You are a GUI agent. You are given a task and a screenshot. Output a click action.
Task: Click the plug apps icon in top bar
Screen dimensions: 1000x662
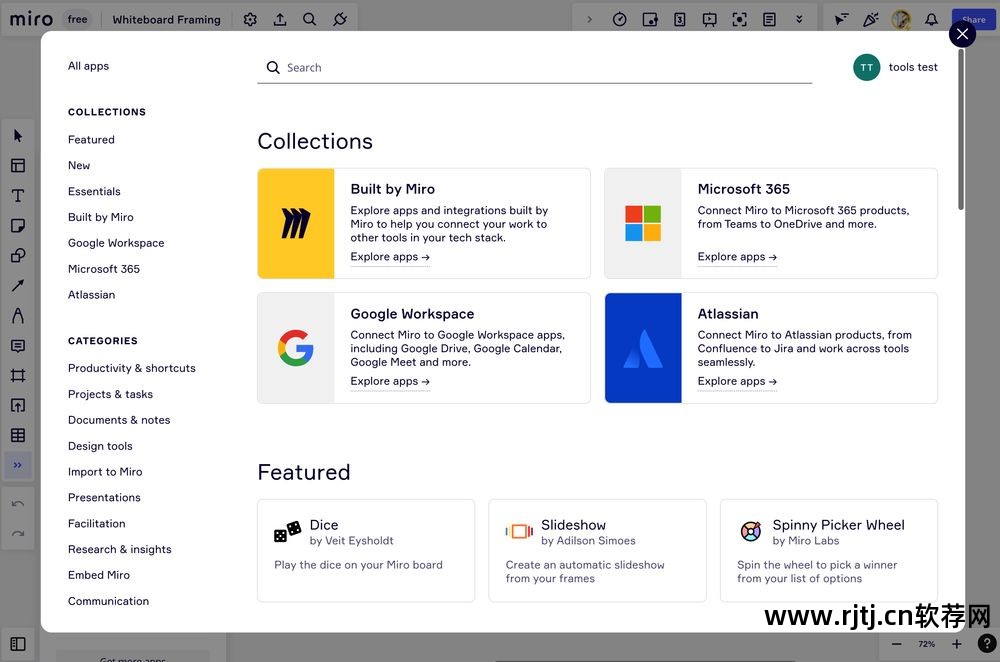[x=340, y=20]
